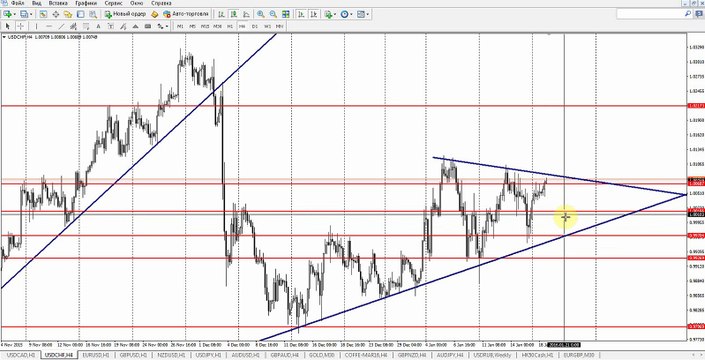Toggle chart auto scroll

point(301,14)
